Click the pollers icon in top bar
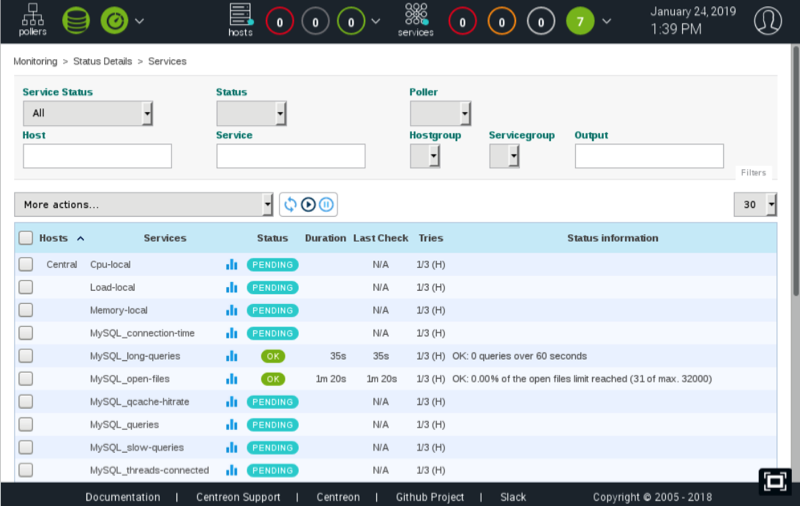Screen dimensions: 800x506 [x=32, y=18]
